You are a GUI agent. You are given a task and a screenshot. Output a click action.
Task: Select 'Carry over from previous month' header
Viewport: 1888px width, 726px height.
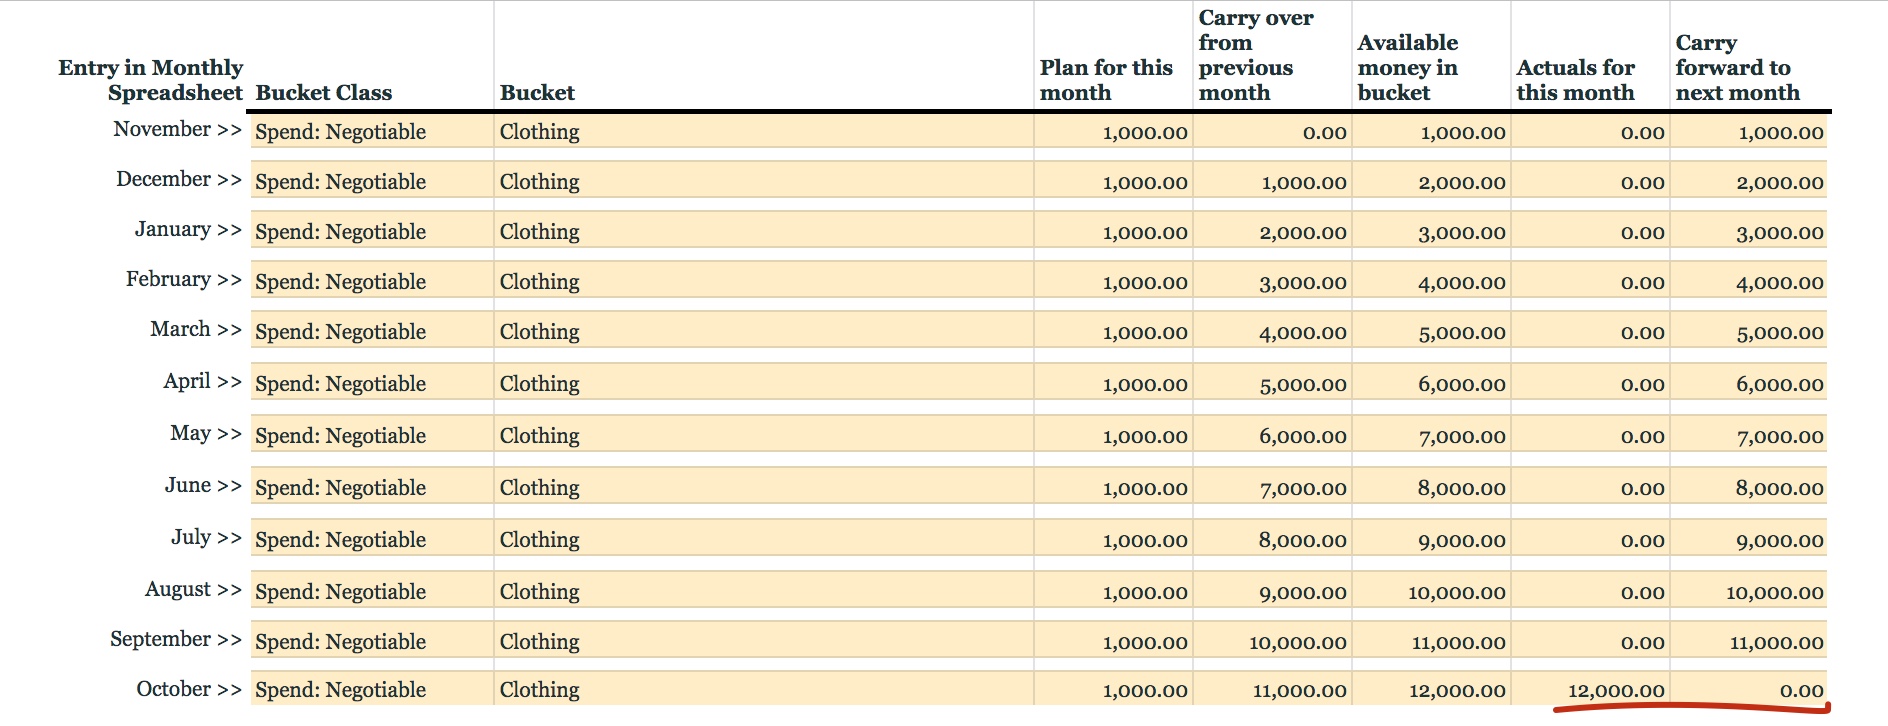click(x=1256, y=55)
